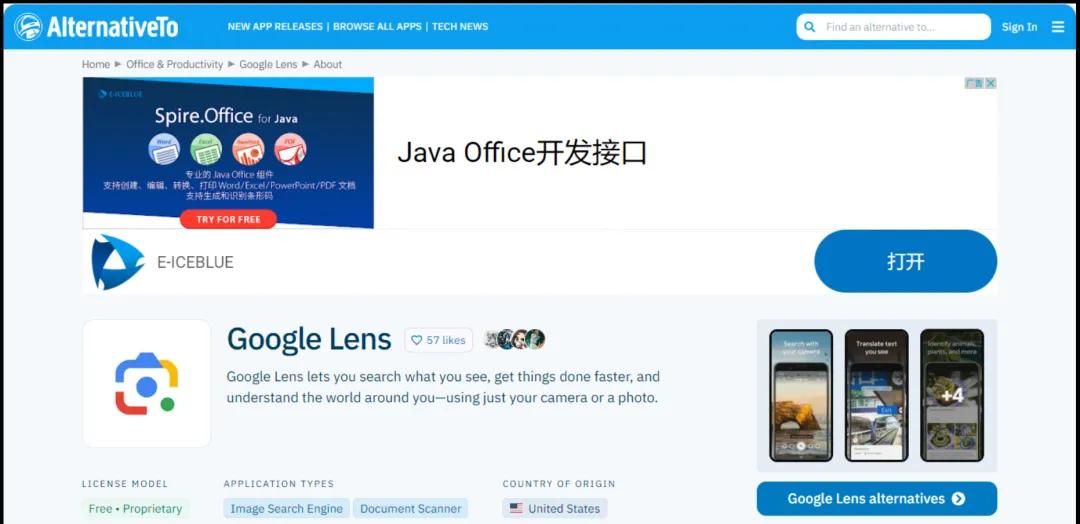Click the ad info label icon

[974, 83]
